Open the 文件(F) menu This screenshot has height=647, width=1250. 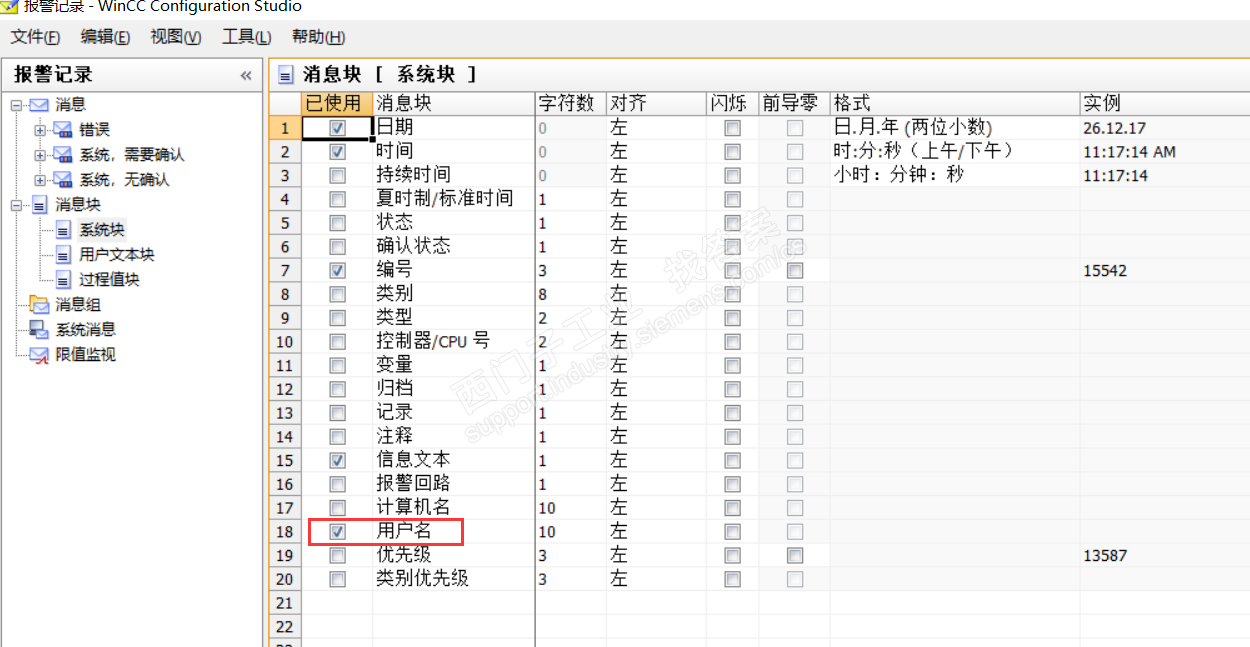35,37
